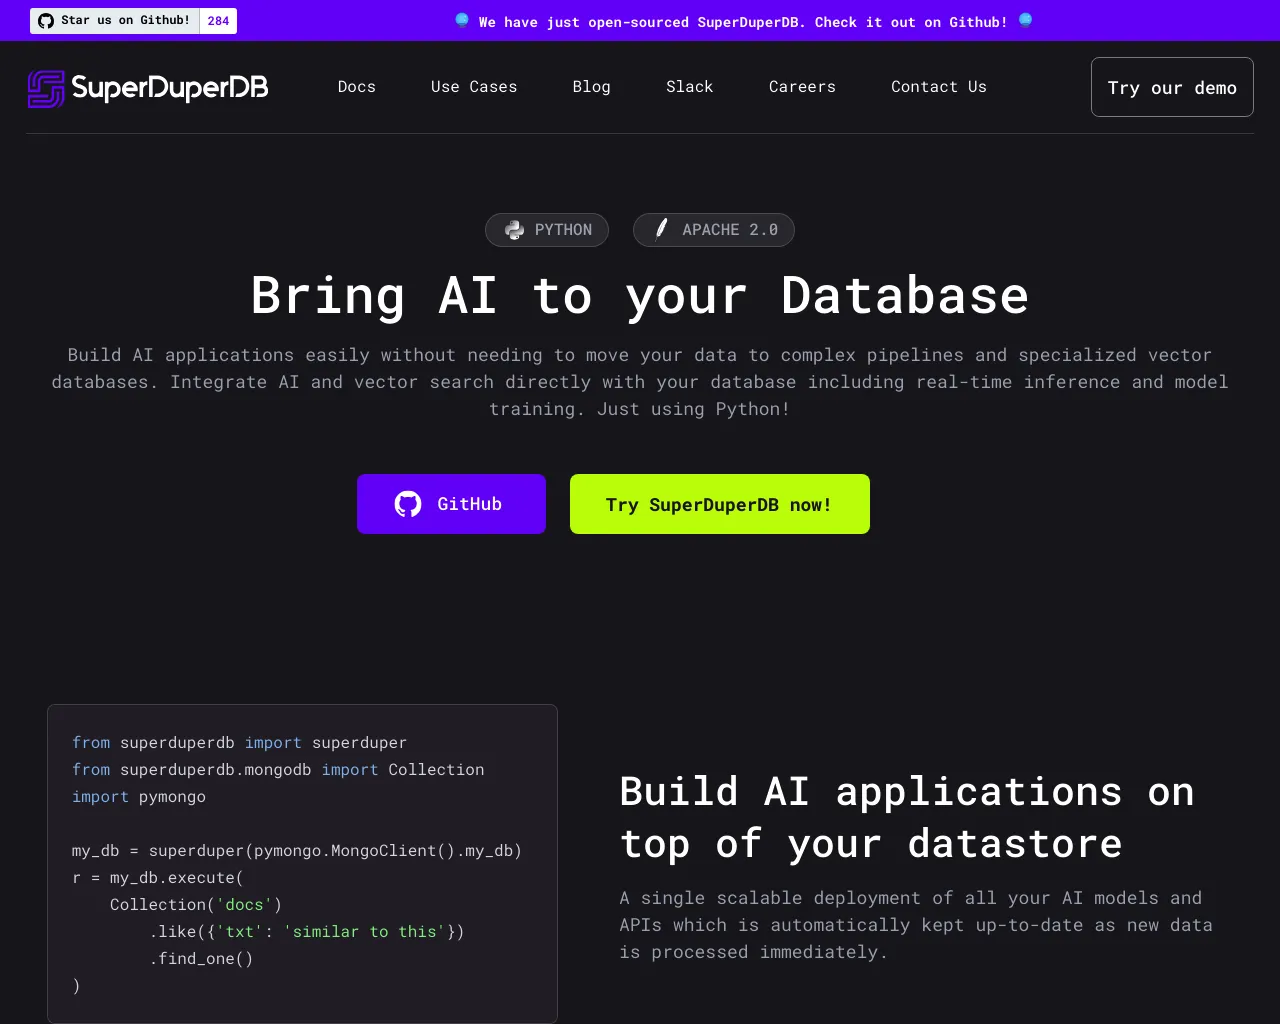Click the right blue globe emoji in the banner

[x=1025, y=21]
